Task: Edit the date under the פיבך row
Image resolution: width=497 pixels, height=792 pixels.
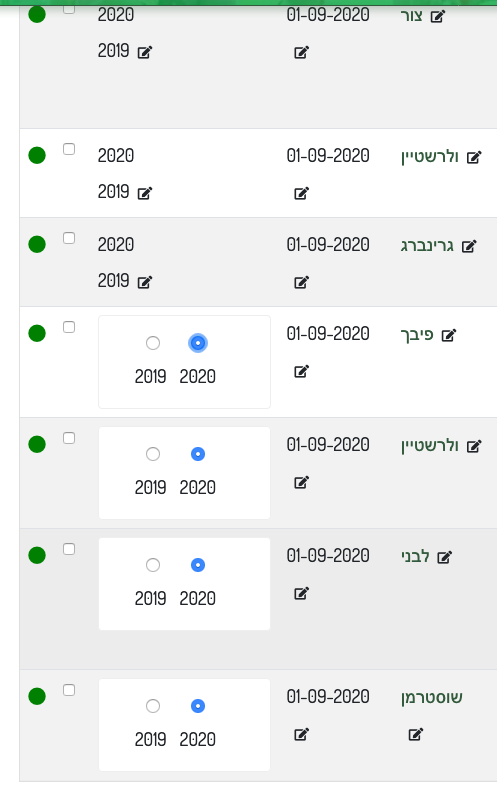Action: (x=301, y=371)
